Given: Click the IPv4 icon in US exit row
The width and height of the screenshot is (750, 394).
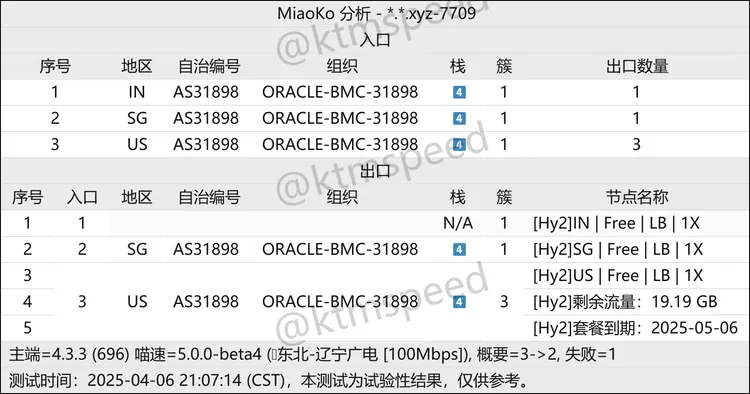Looking at the screenshot, I should click(459, 302).
